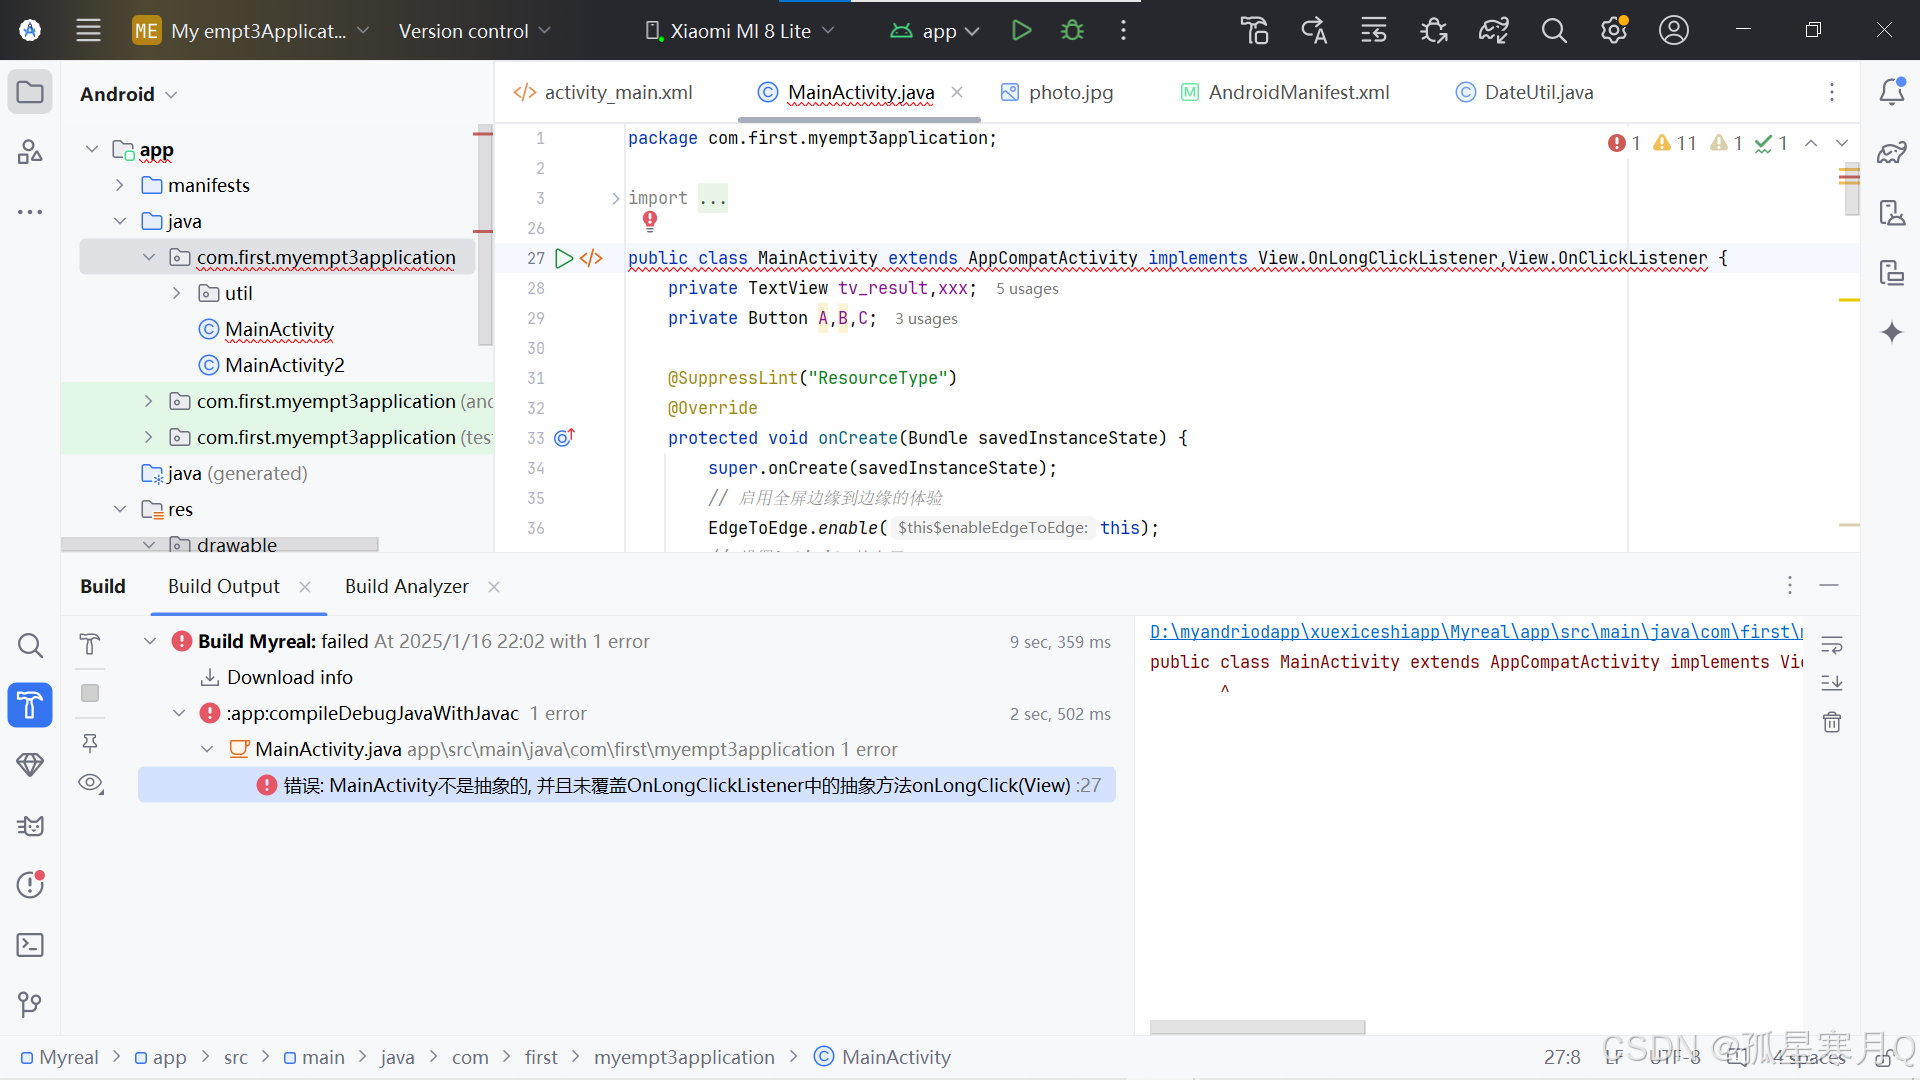This screenshot has height=1080, width=1920.
Task: Sync project with Gradle files
Action: pos(1493,30)
